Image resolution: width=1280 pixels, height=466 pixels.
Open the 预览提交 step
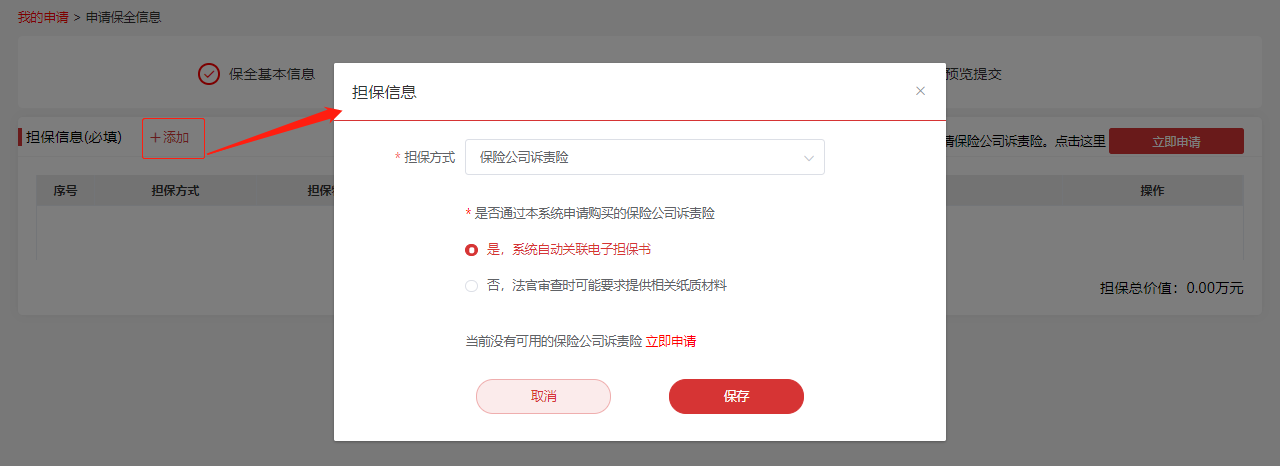coord(974,74)
